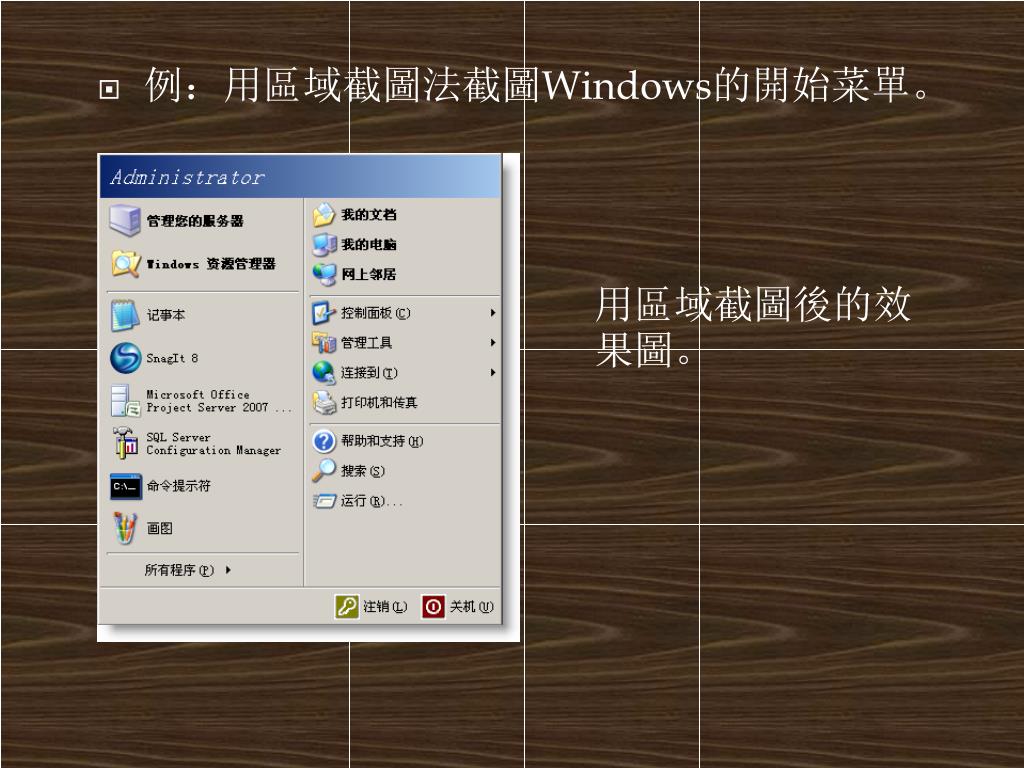
Task: Click the 连接到 globe icon
Action: (324, 373)
